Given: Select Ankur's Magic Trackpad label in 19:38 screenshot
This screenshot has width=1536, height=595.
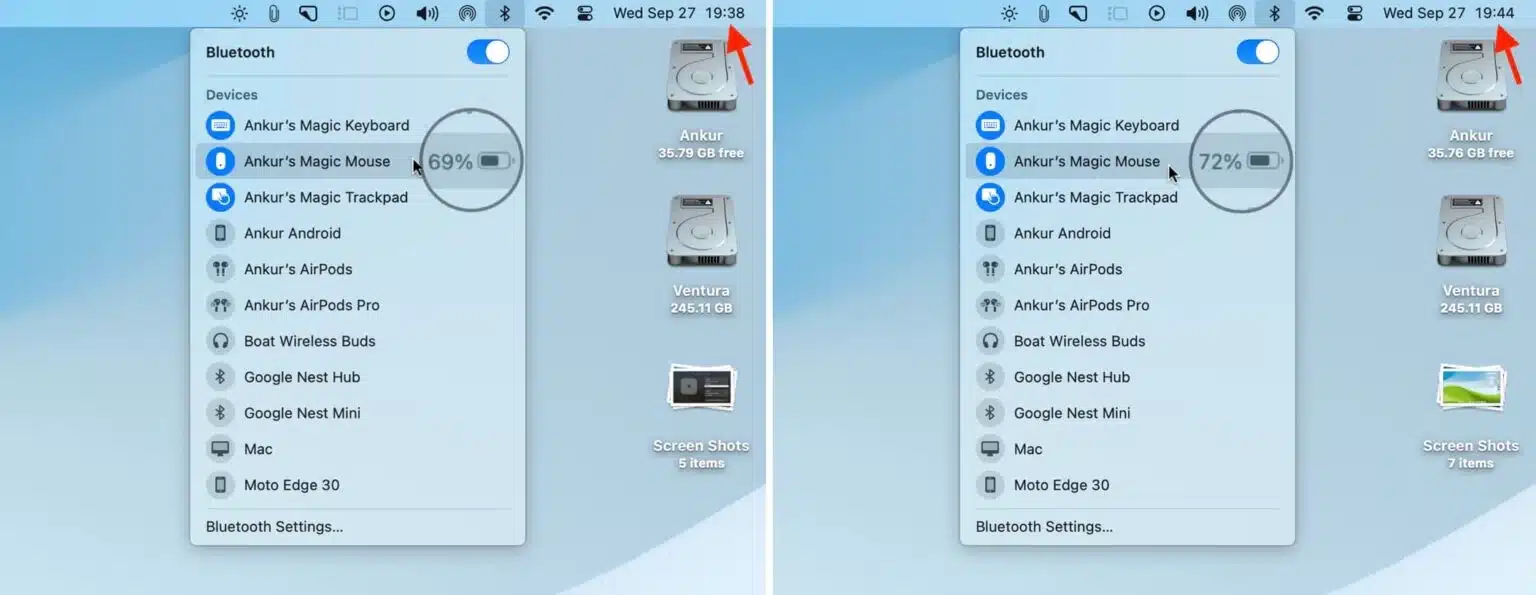Looking at the screenshot, I should click(x=326, y=197).
